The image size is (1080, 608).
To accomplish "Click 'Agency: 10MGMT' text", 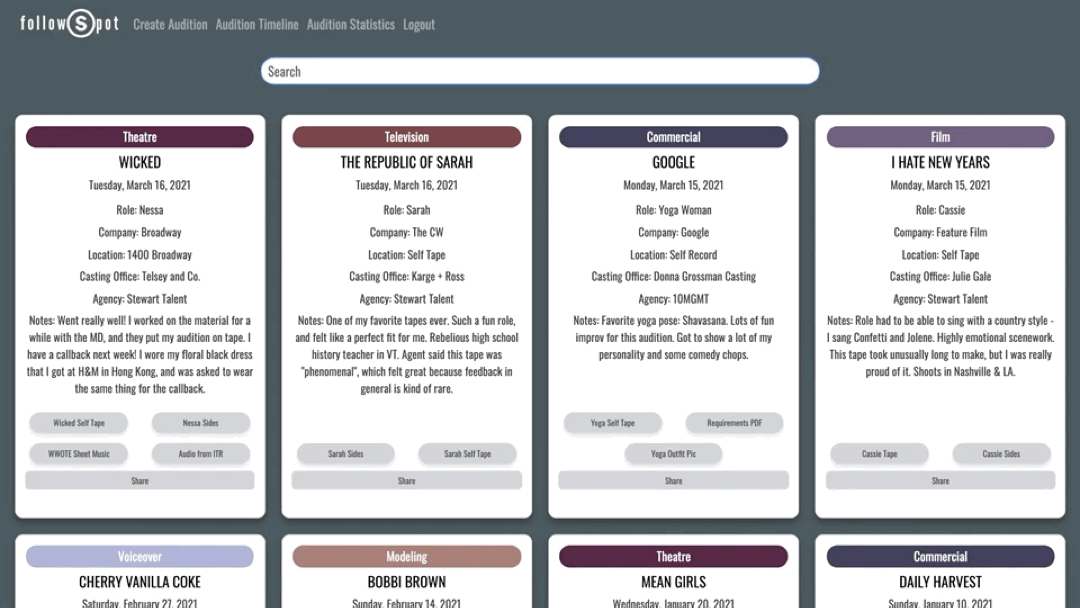I will click(674, 299).
